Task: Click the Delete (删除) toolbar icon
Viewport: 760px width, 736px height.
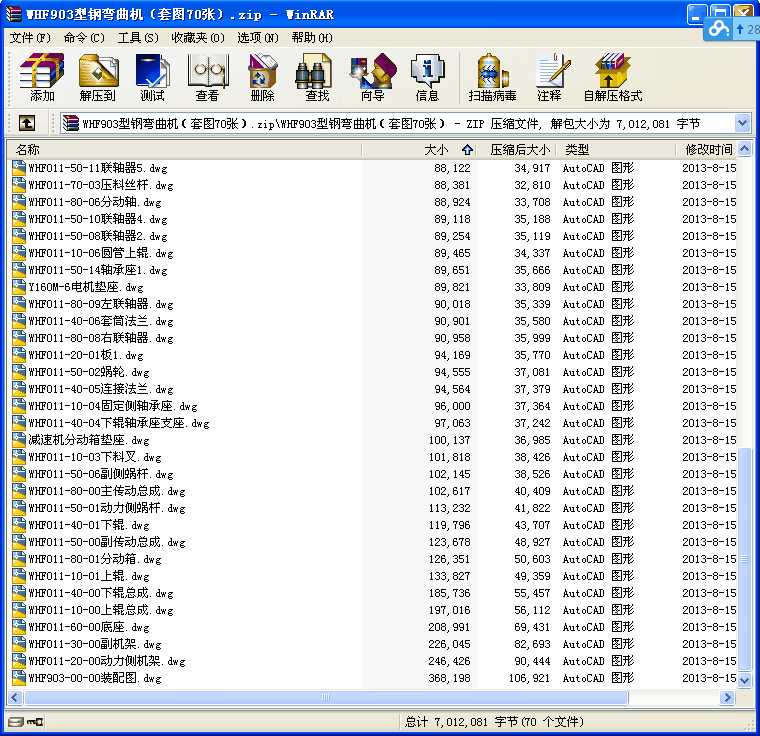Action: coord(262,77)
